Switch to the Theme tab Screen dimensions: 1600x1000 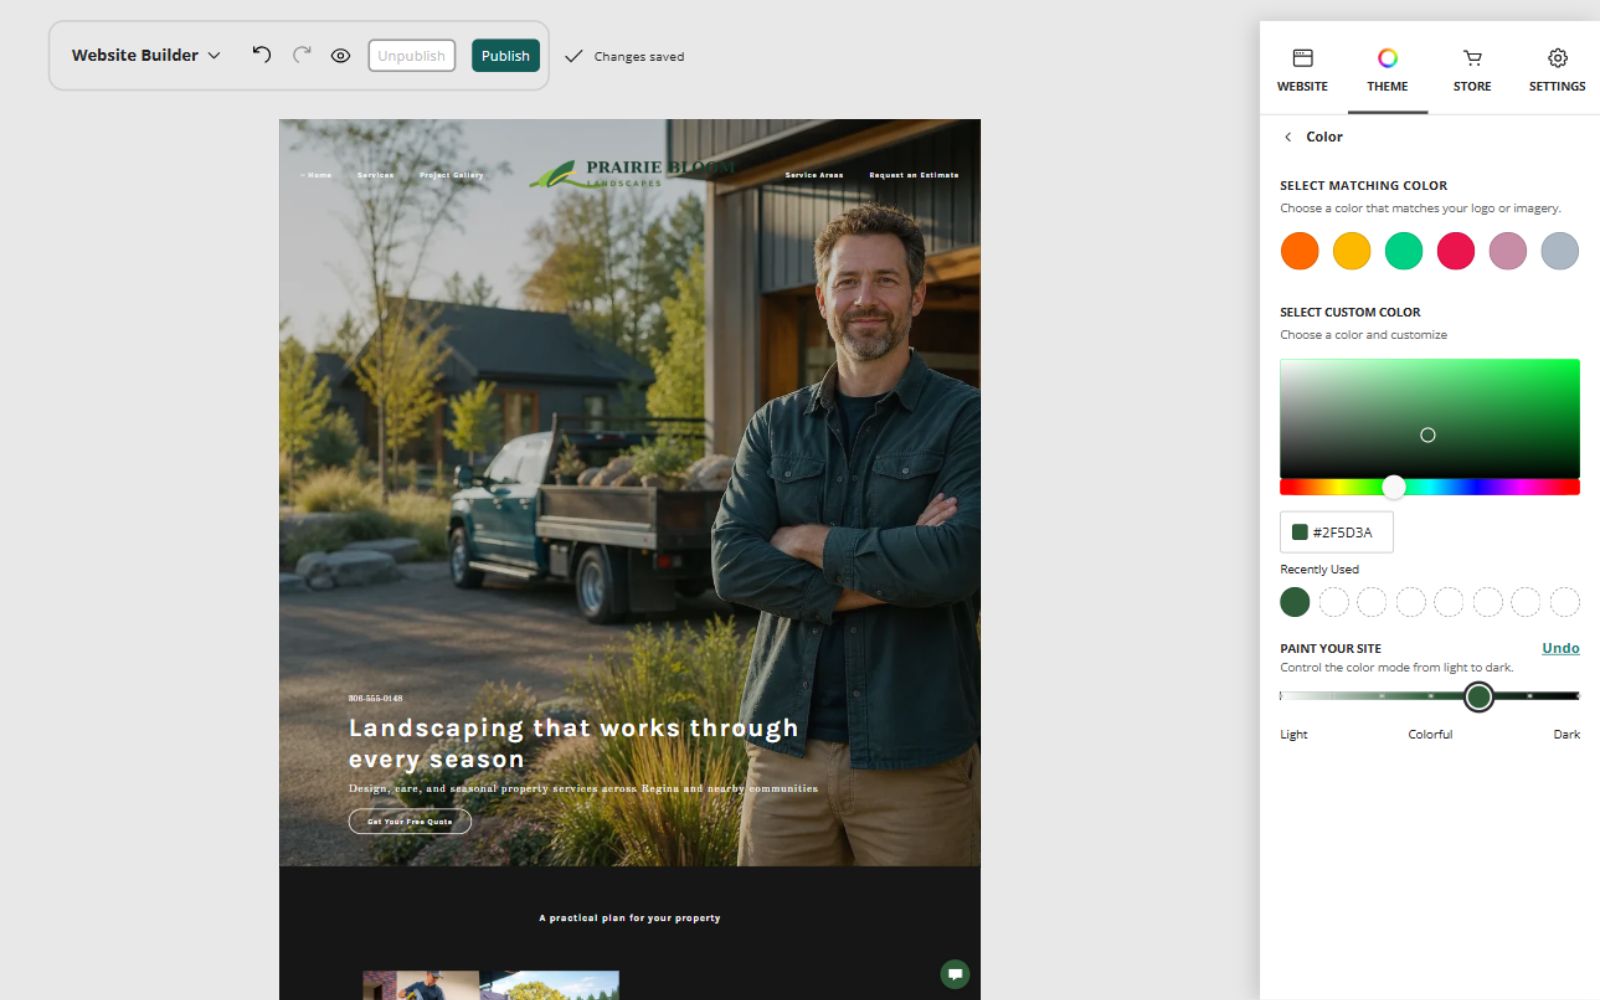[x=1387, y=70]
